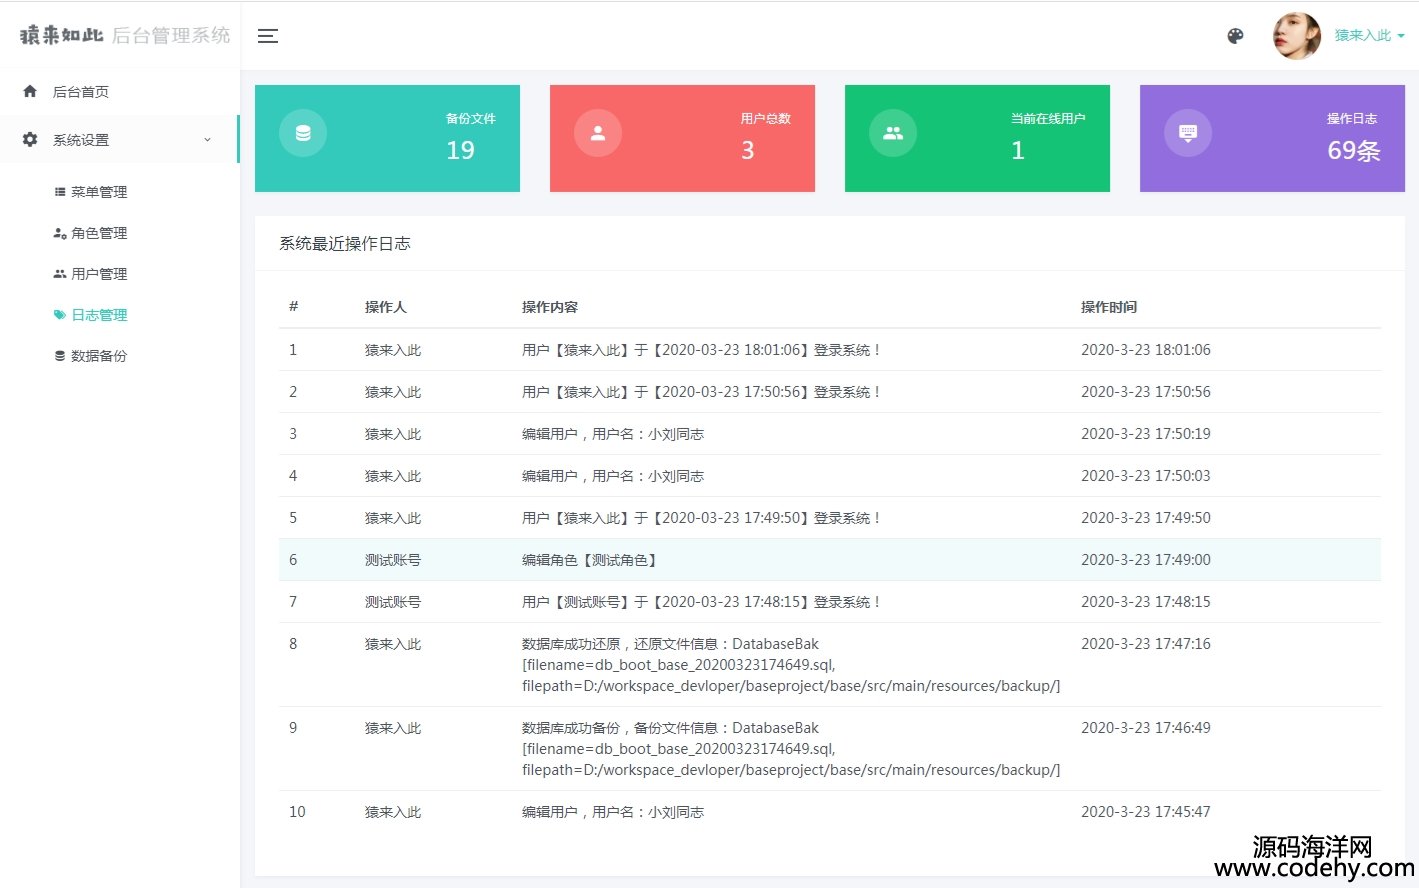Image resolution: width=1419 pixels, height=888 pixels.
Task: Click the gear icon beside 系统设置
Action: [x=30, y=140]
